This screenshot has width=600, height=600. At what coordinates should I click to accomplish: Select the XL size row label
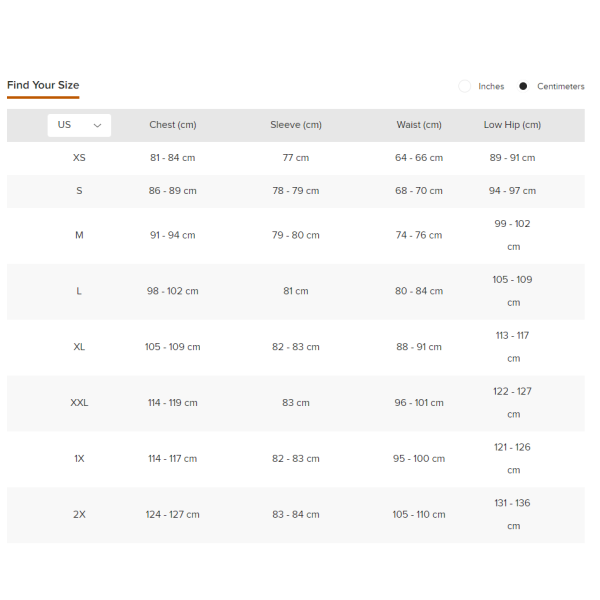(79, 347)
